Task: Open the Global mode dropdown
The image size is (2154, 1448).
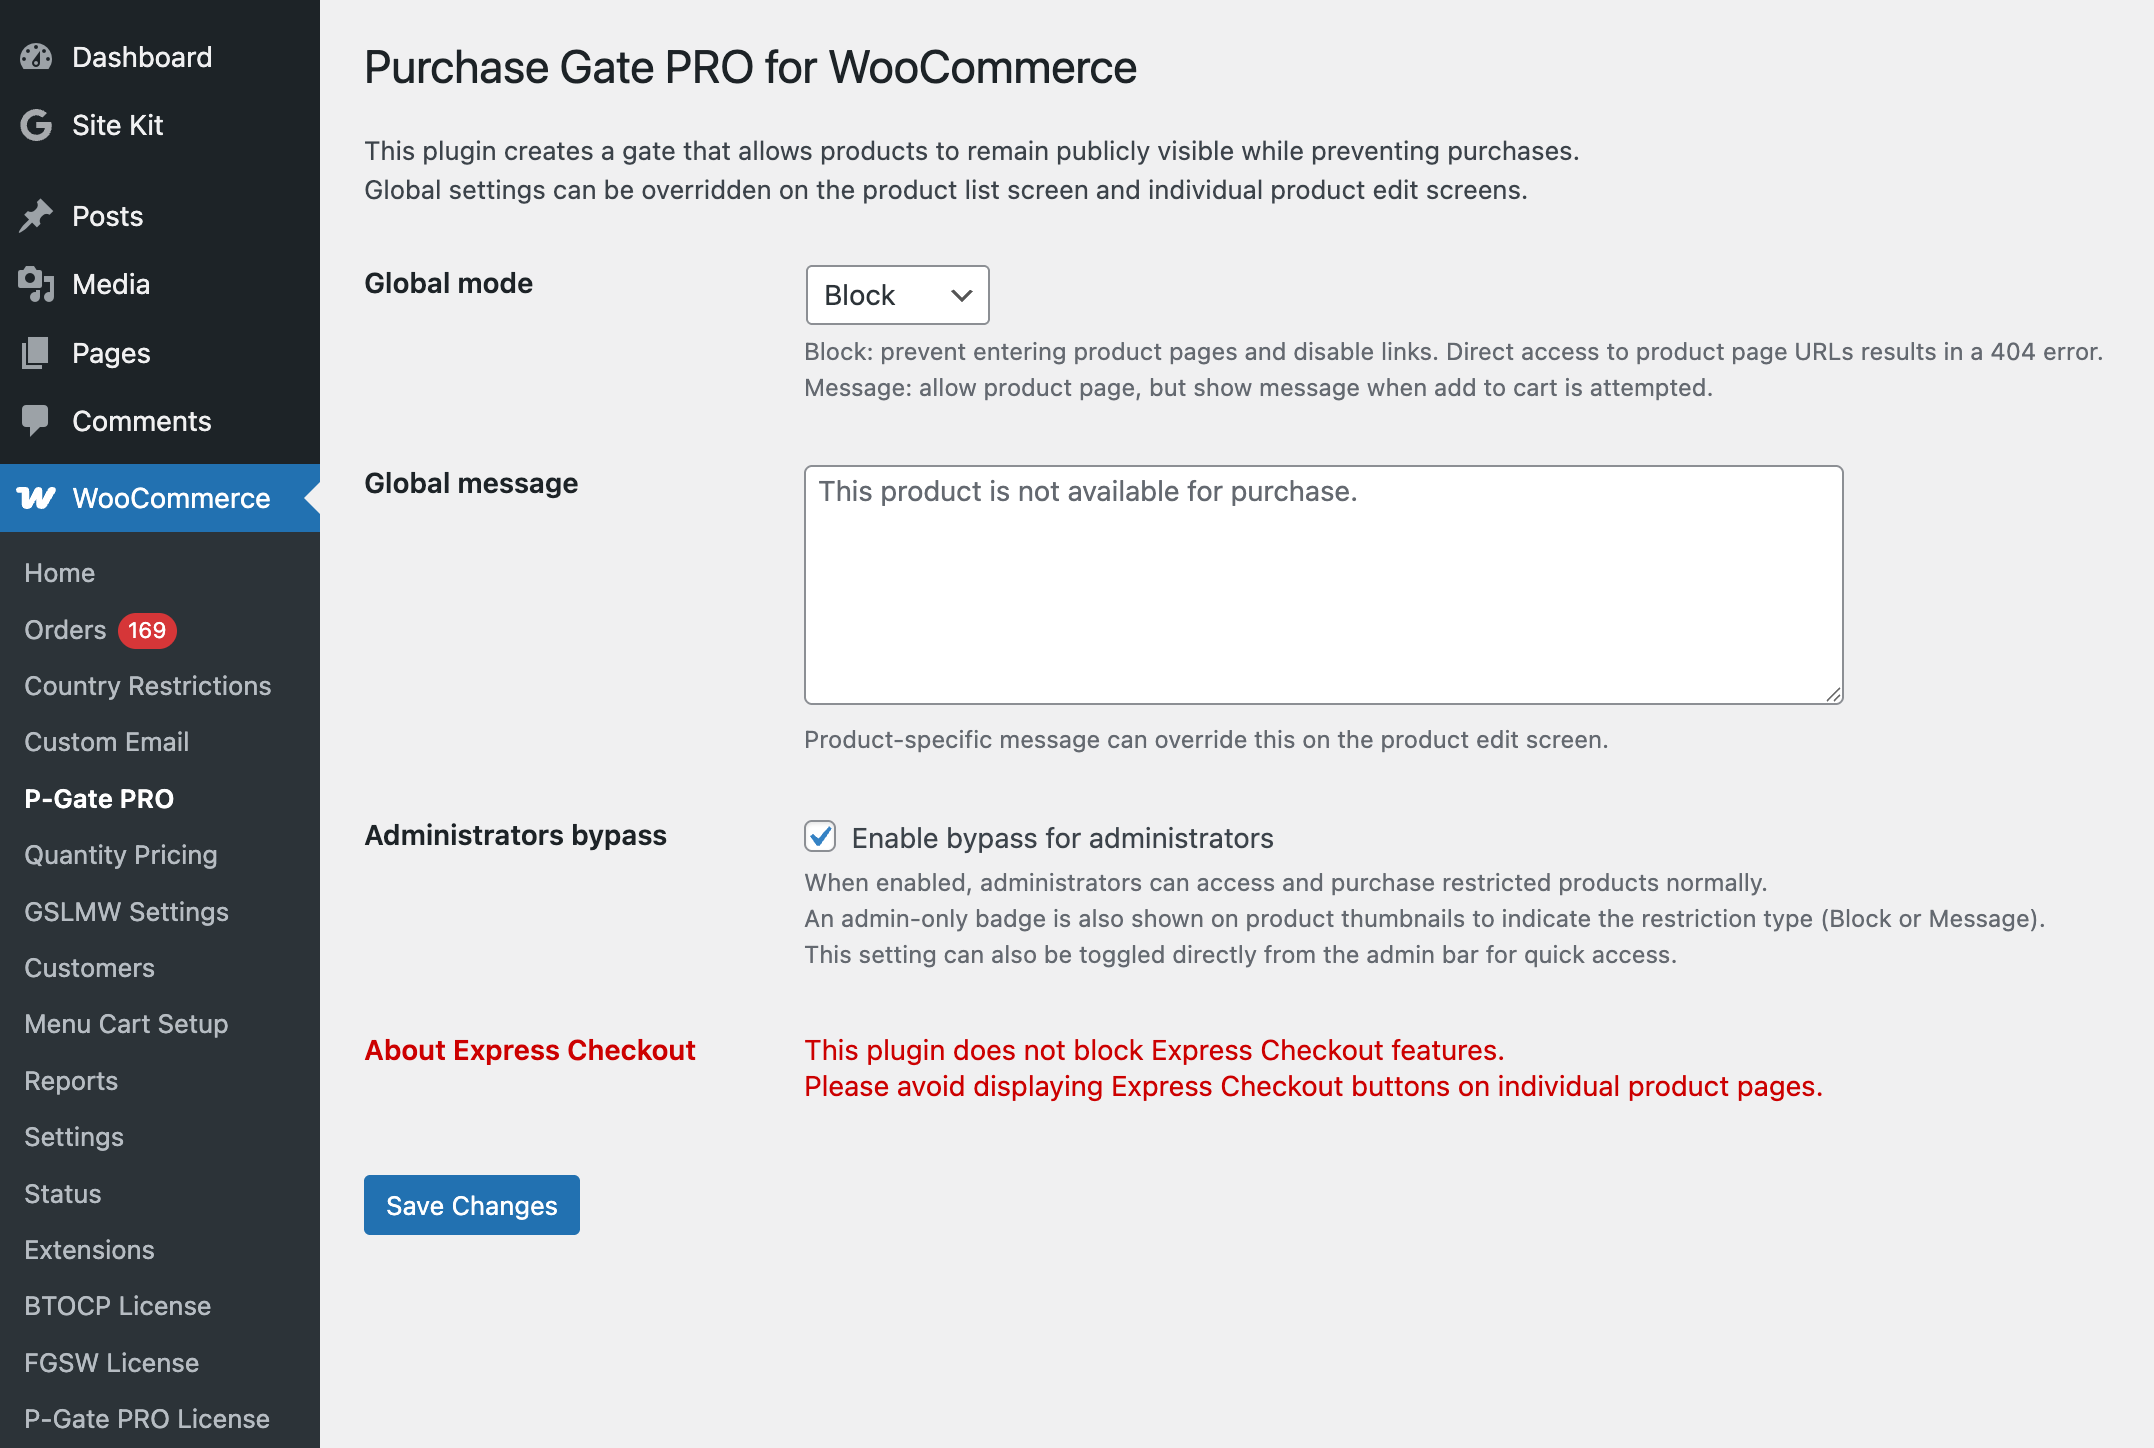Action: pos(897,295)
